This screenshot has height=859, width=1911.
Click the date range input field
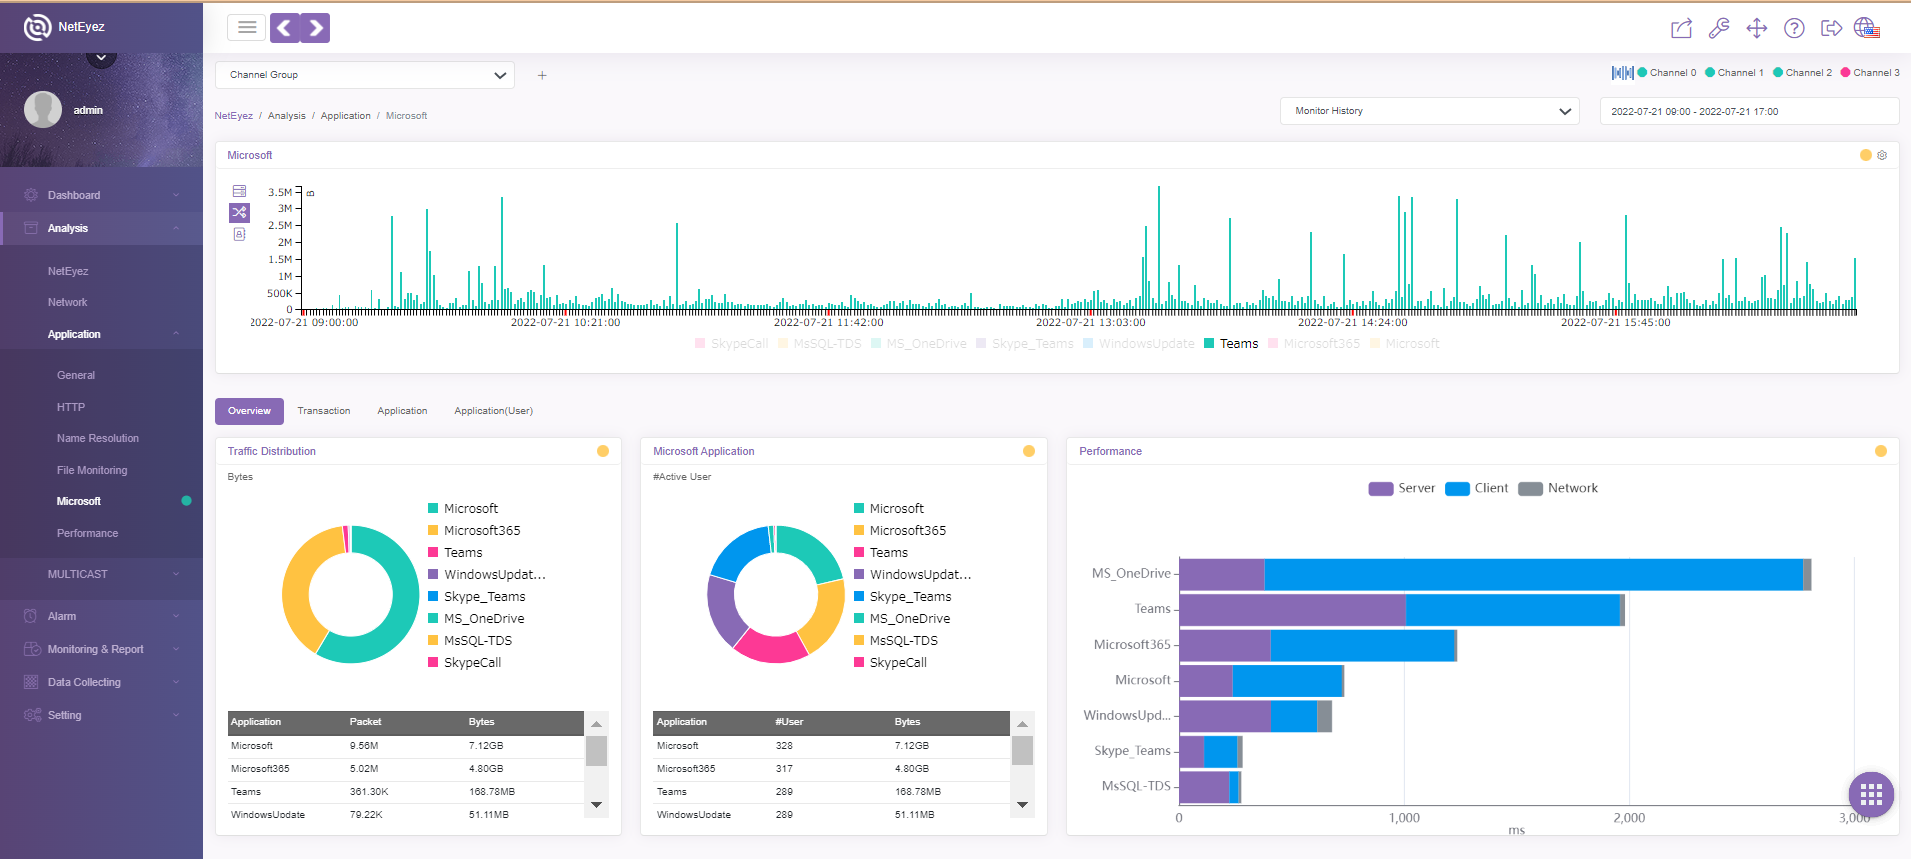tap(1749, 111)
